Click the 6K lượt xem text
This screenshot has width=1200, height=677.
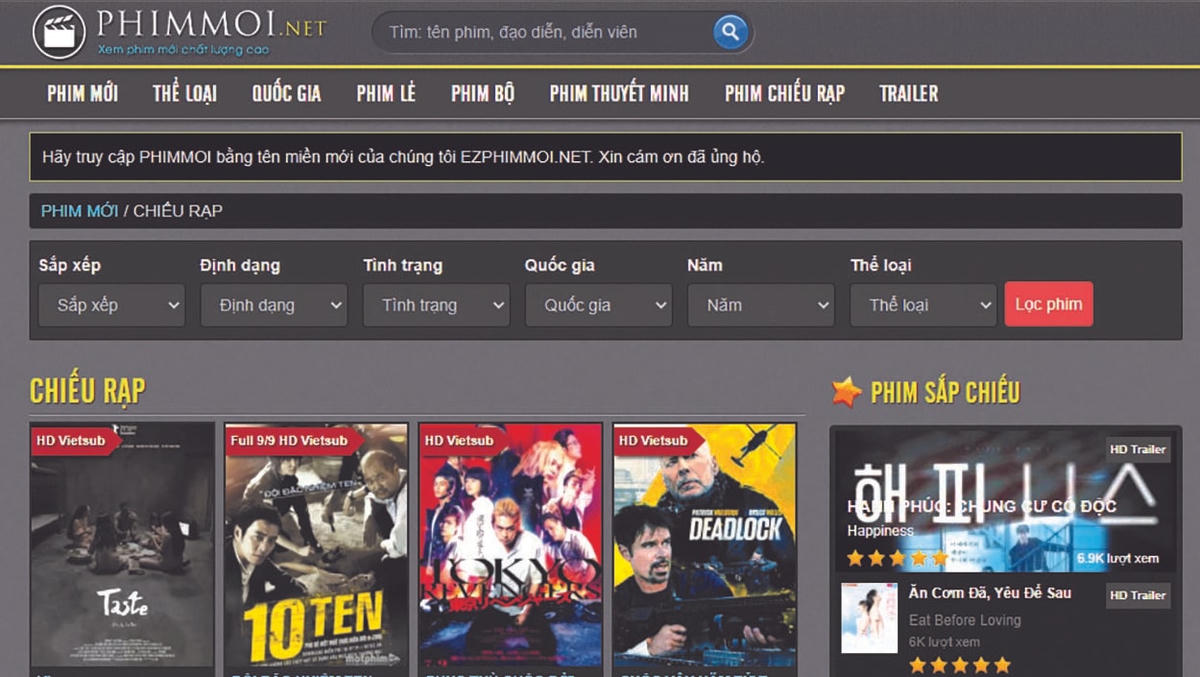(x=944, y=642)
